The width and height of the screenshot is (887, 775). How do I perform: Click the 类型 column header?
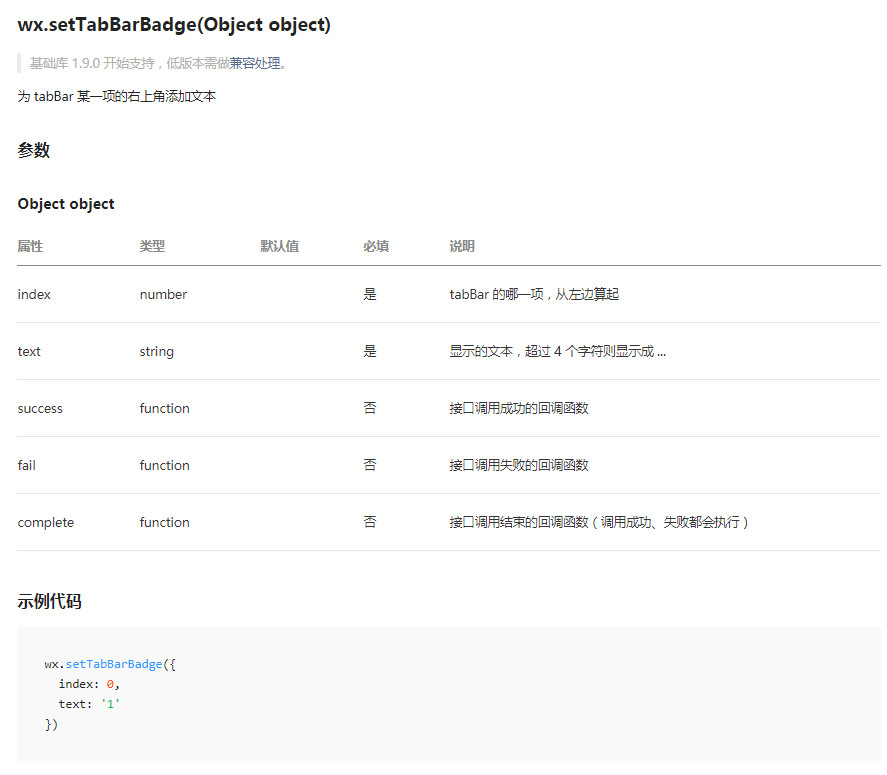(x=152, y=246)
